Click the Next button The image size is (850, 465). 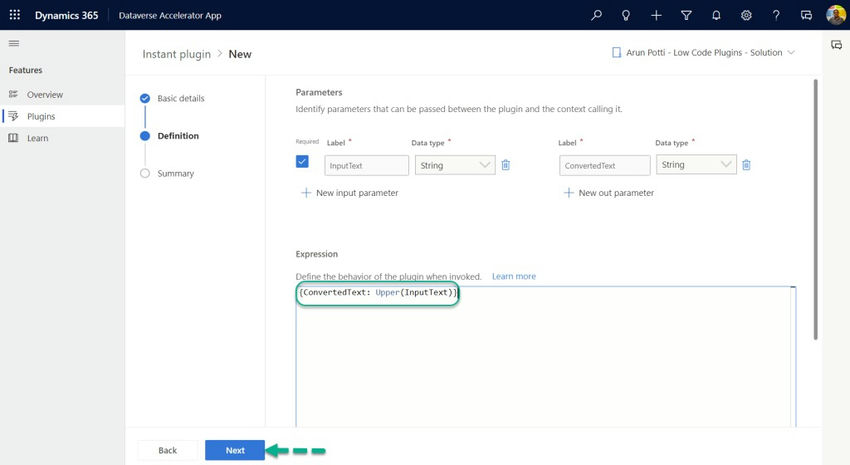point(235,450)
